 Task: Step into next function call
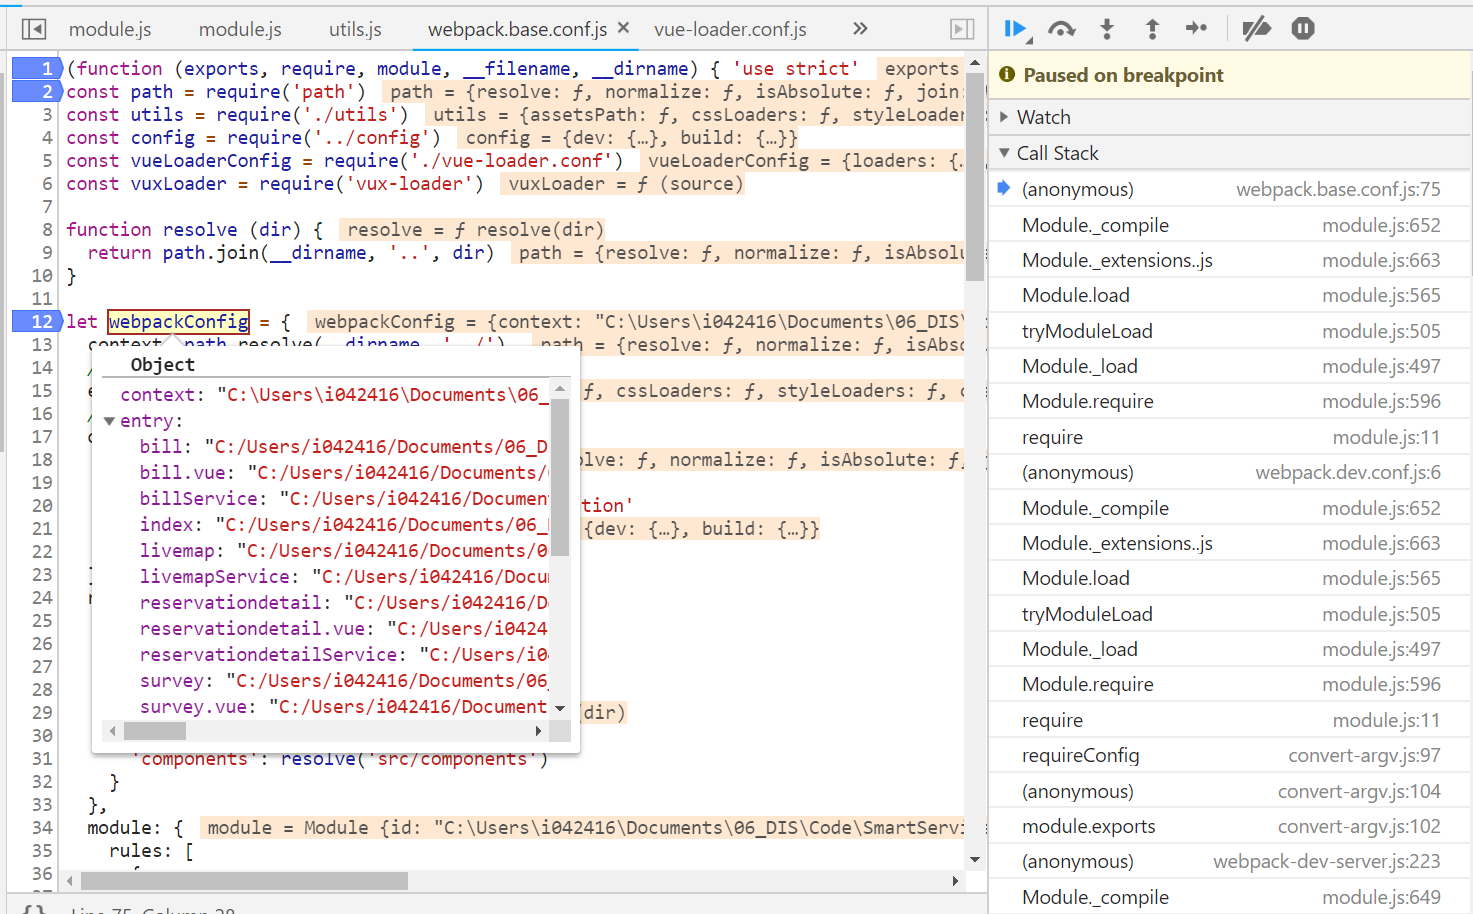tap(1107, 29)
